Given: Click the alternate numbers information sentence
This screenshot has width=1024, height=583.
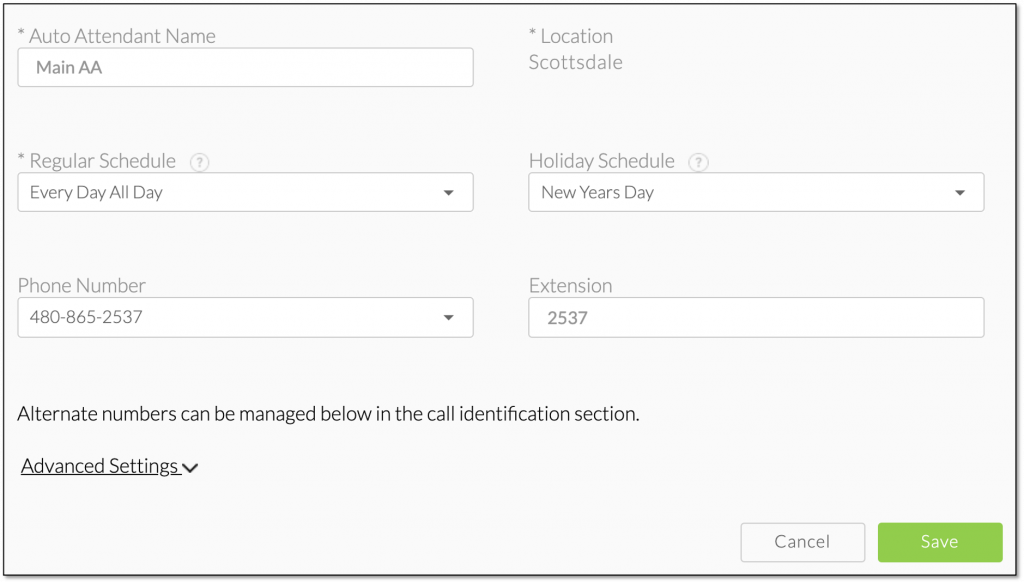Looking at the screenshot, I should pyautogui.click(x=328, y=414).
